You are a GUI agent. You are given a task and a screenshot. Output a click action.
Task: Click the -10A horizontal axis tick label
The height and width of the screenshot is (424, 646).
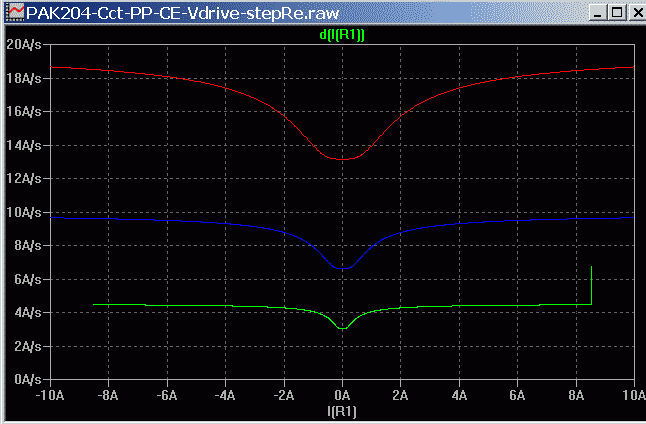[x=50, y=396]
